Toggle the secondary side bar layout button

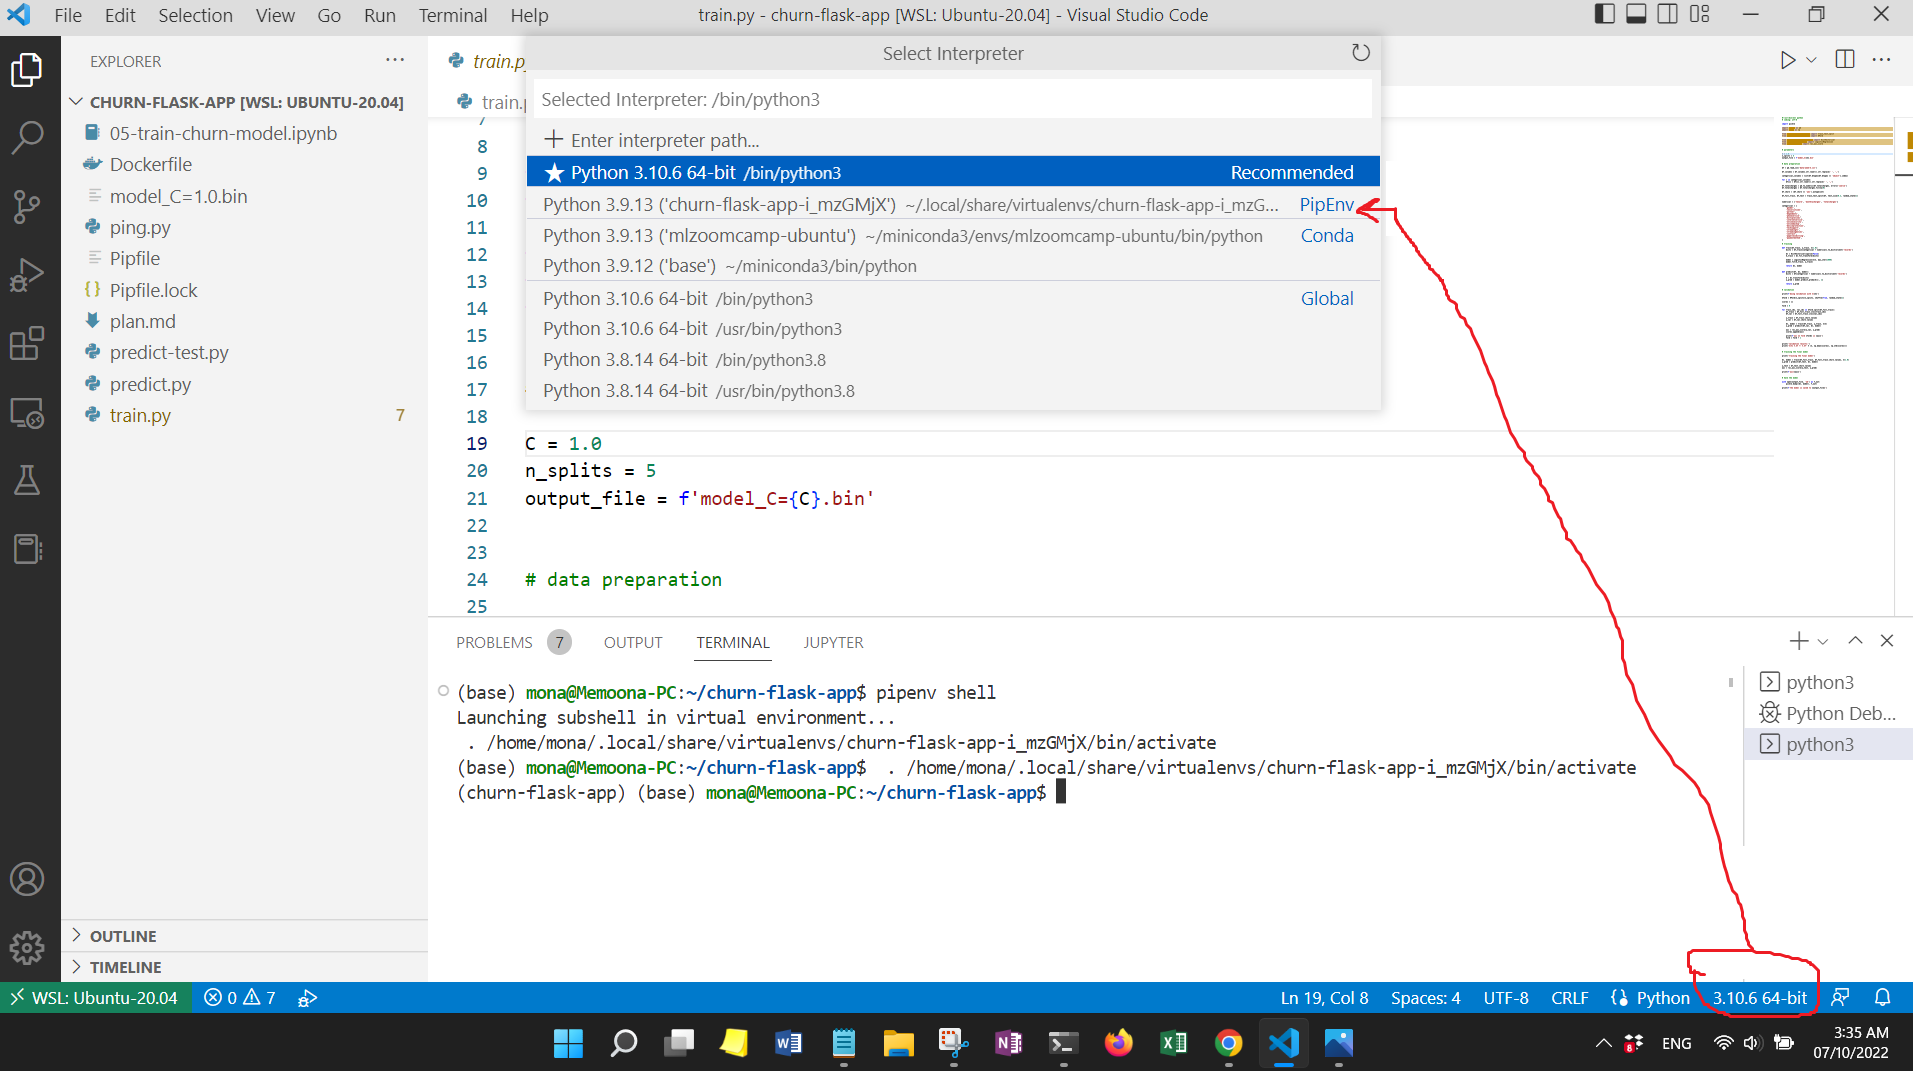point(1668,14)
